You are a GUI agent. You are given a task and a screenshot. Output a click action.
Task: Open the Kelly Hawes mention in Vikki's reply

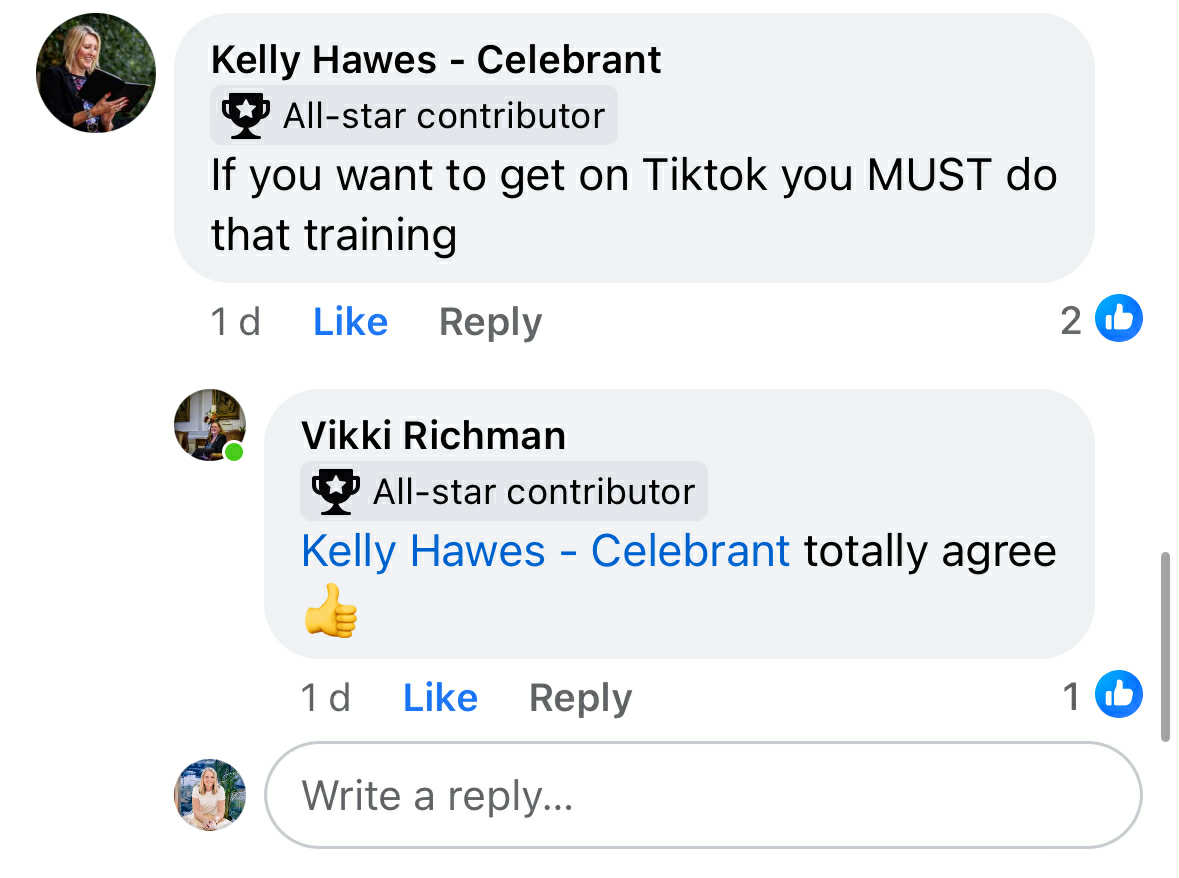click(x=545, y=551)
